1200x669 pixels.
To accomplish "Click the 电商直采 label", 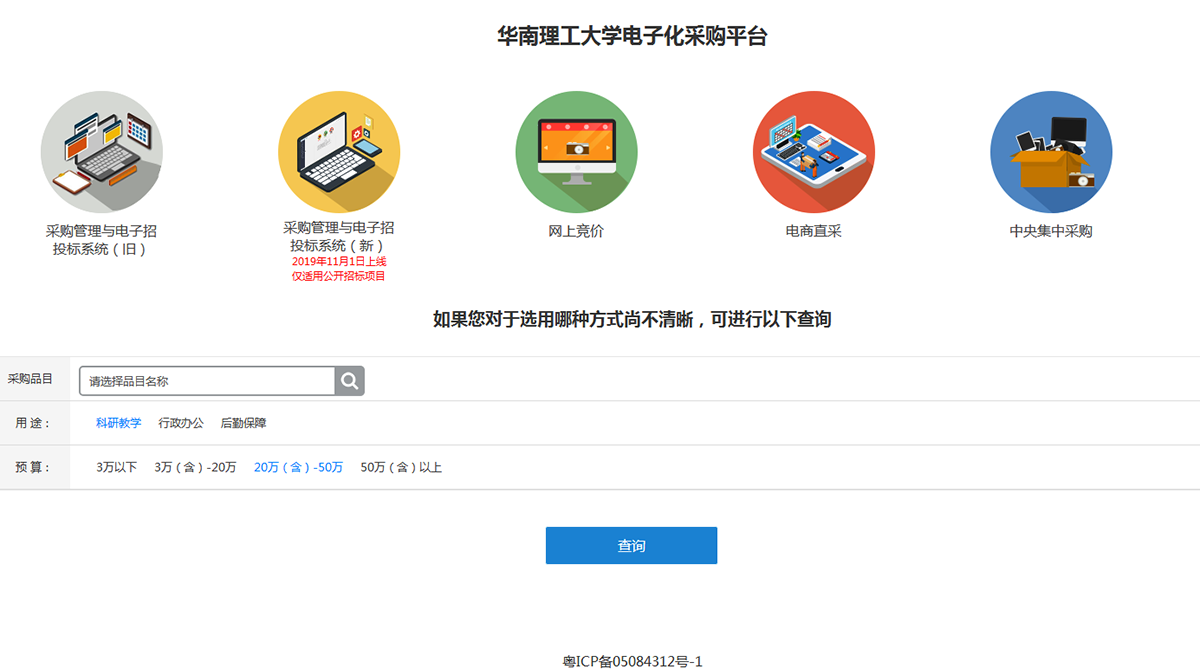I will click(814, 231).
